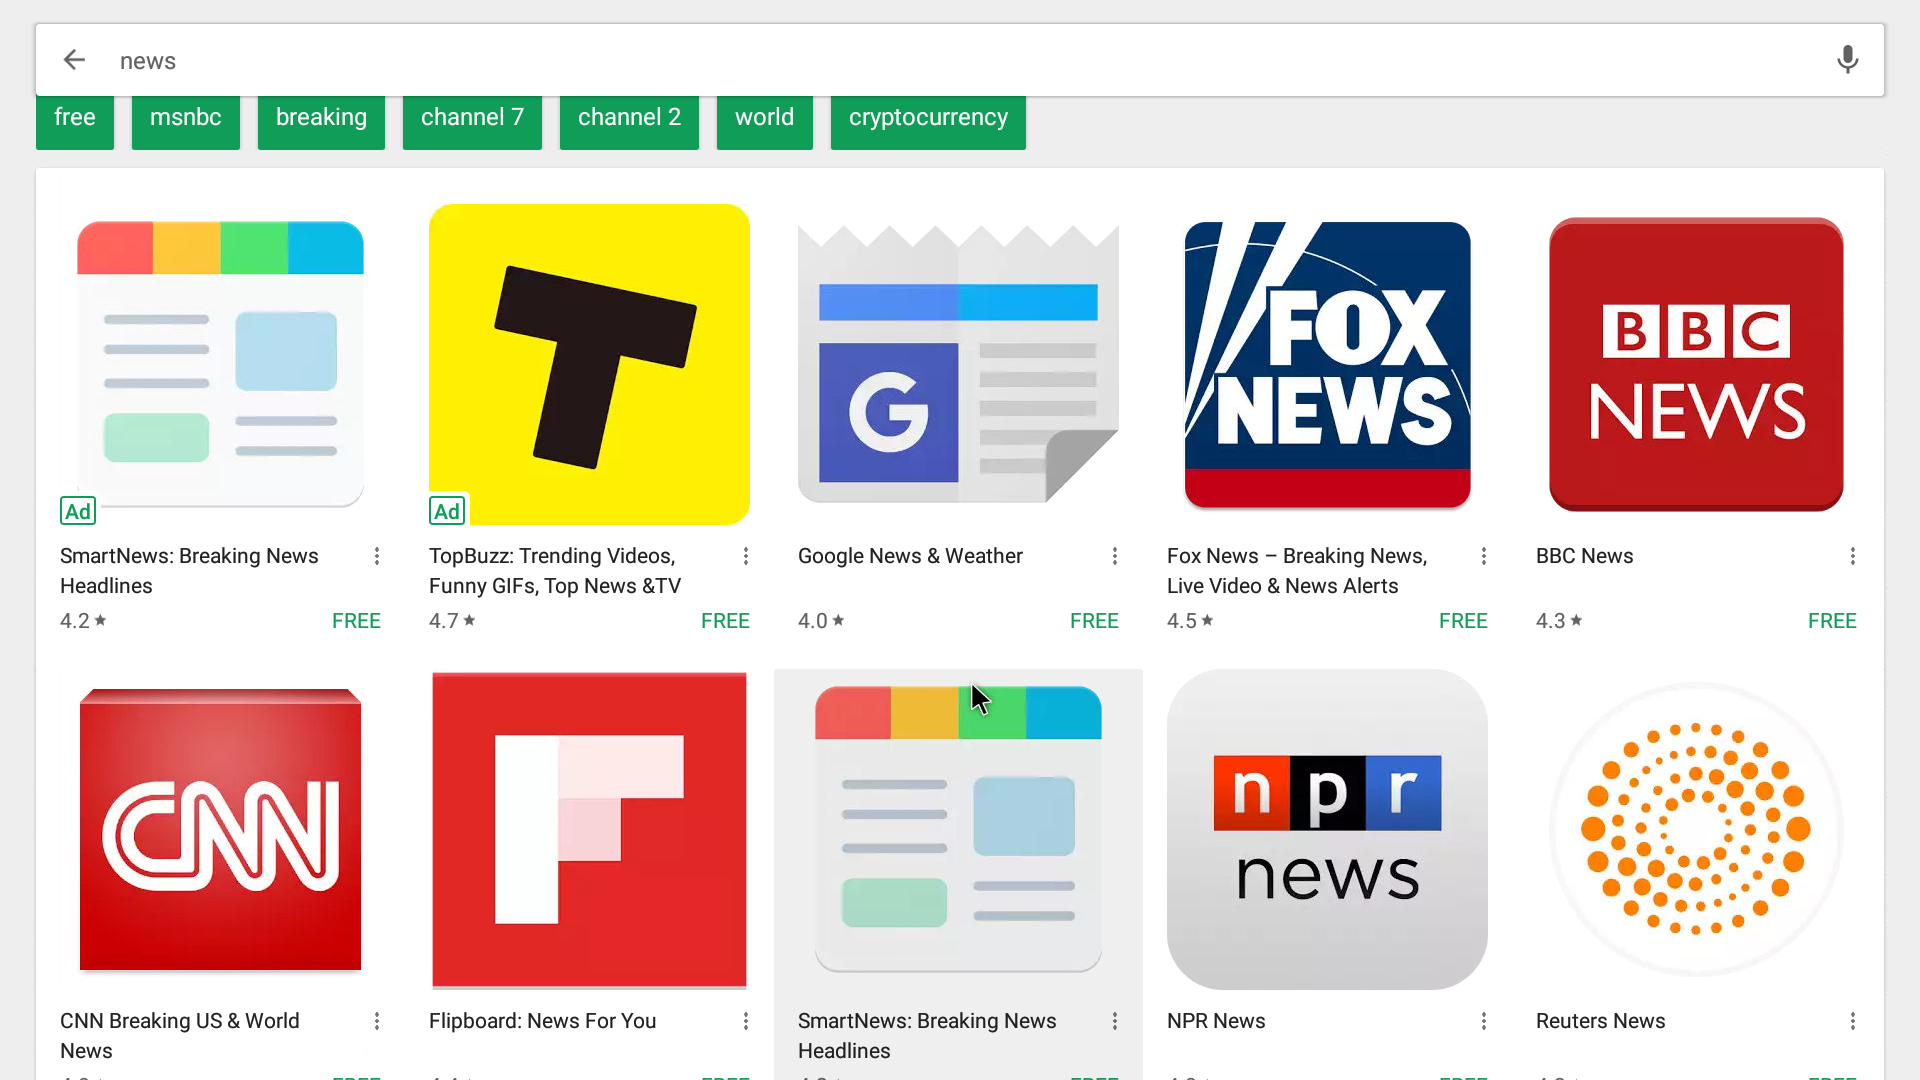Click the FREE label under TopBuzz

click(x=725, y=621)
